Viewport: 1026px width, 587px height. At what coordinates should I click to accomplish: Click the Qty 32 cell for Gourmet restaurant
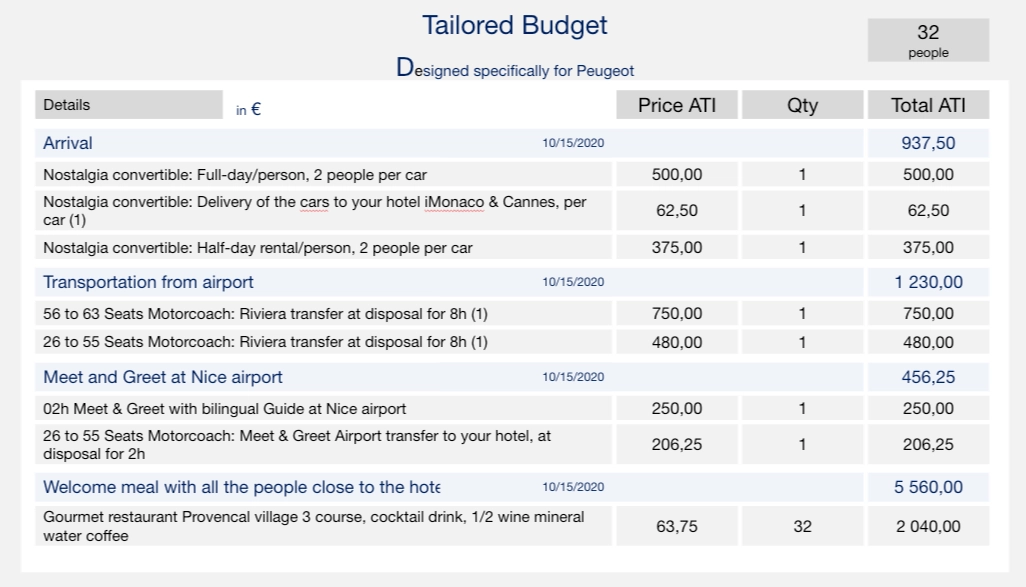[802, 526]
